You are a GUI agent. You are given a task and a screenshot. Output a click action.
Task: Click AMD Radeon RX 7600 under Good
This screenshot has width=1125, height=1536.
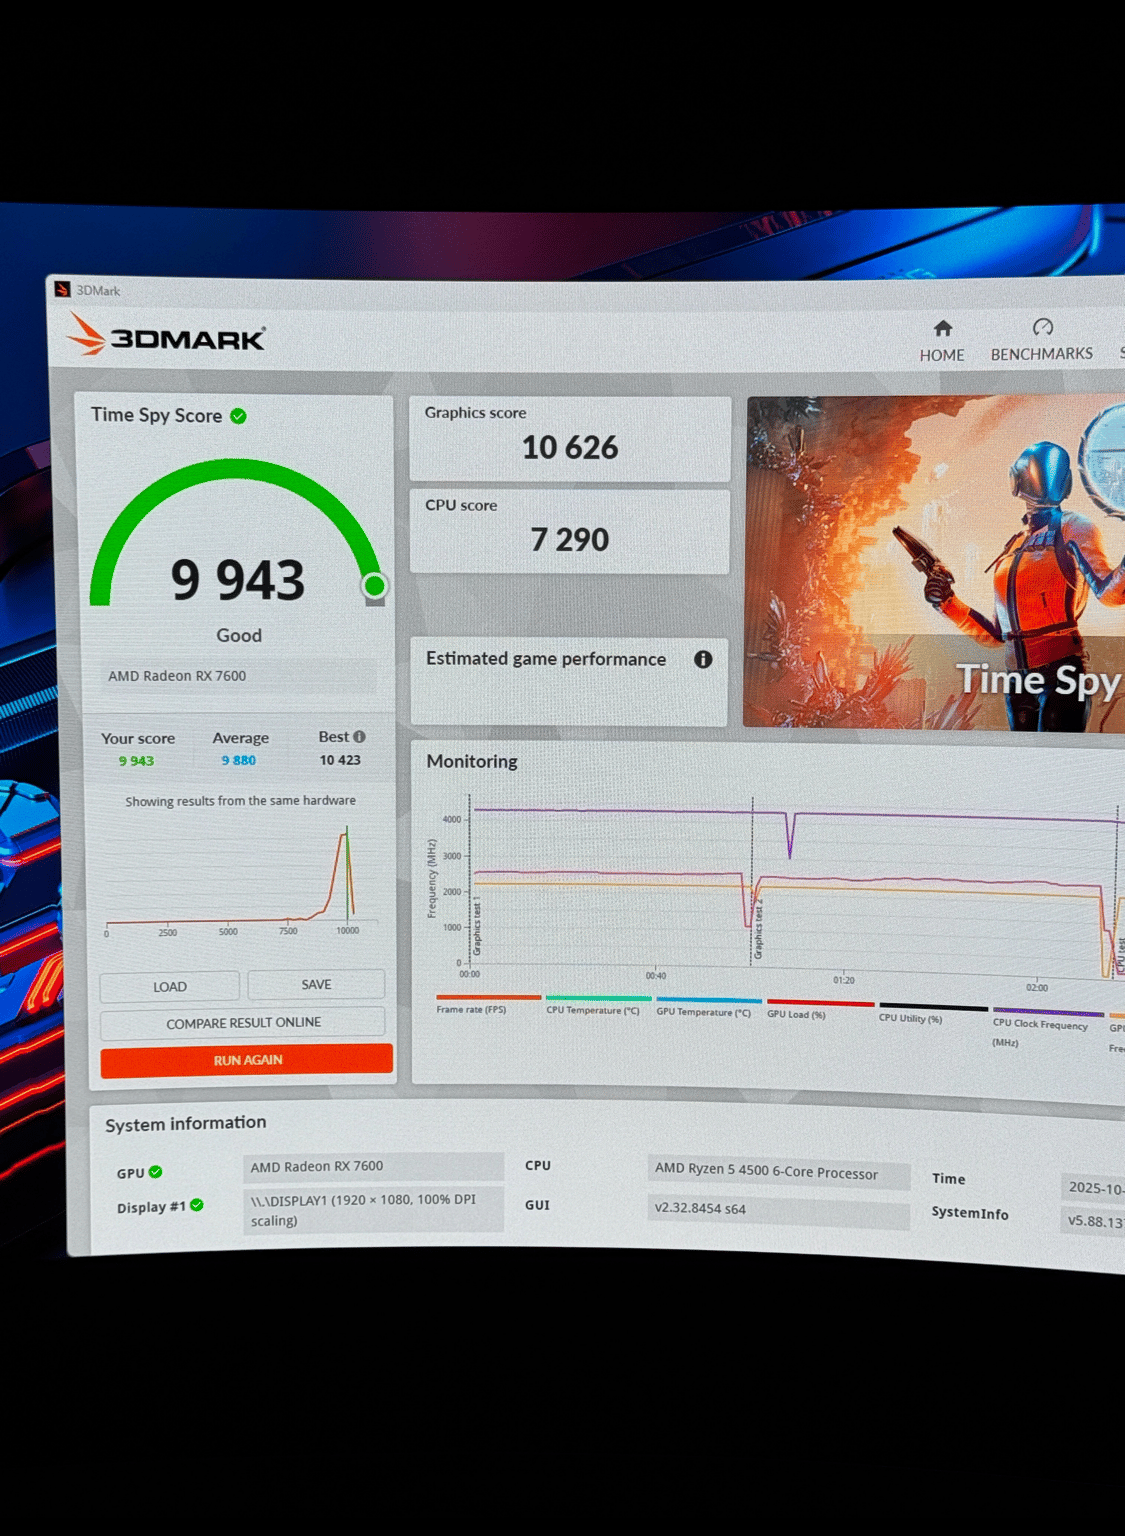pyautogui.click(x=177, y=676)
